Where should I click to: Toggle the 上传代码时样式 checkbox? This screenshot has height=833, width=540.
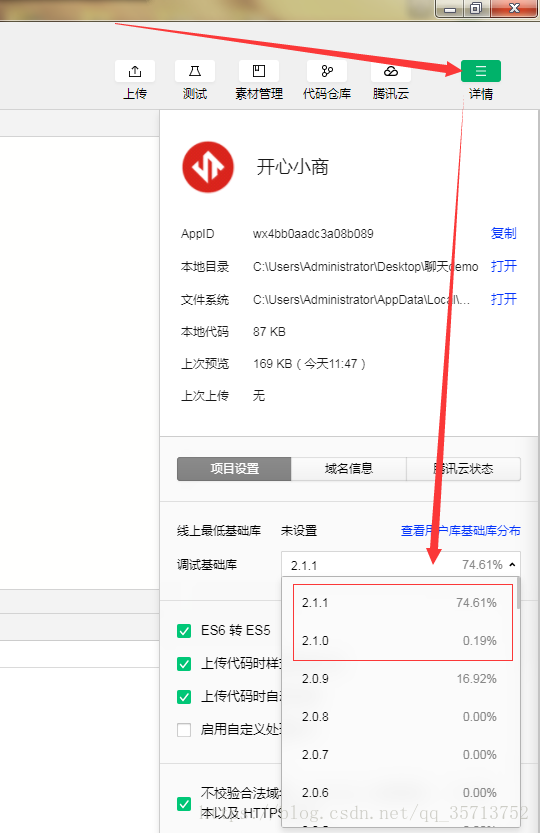[184, 664]
